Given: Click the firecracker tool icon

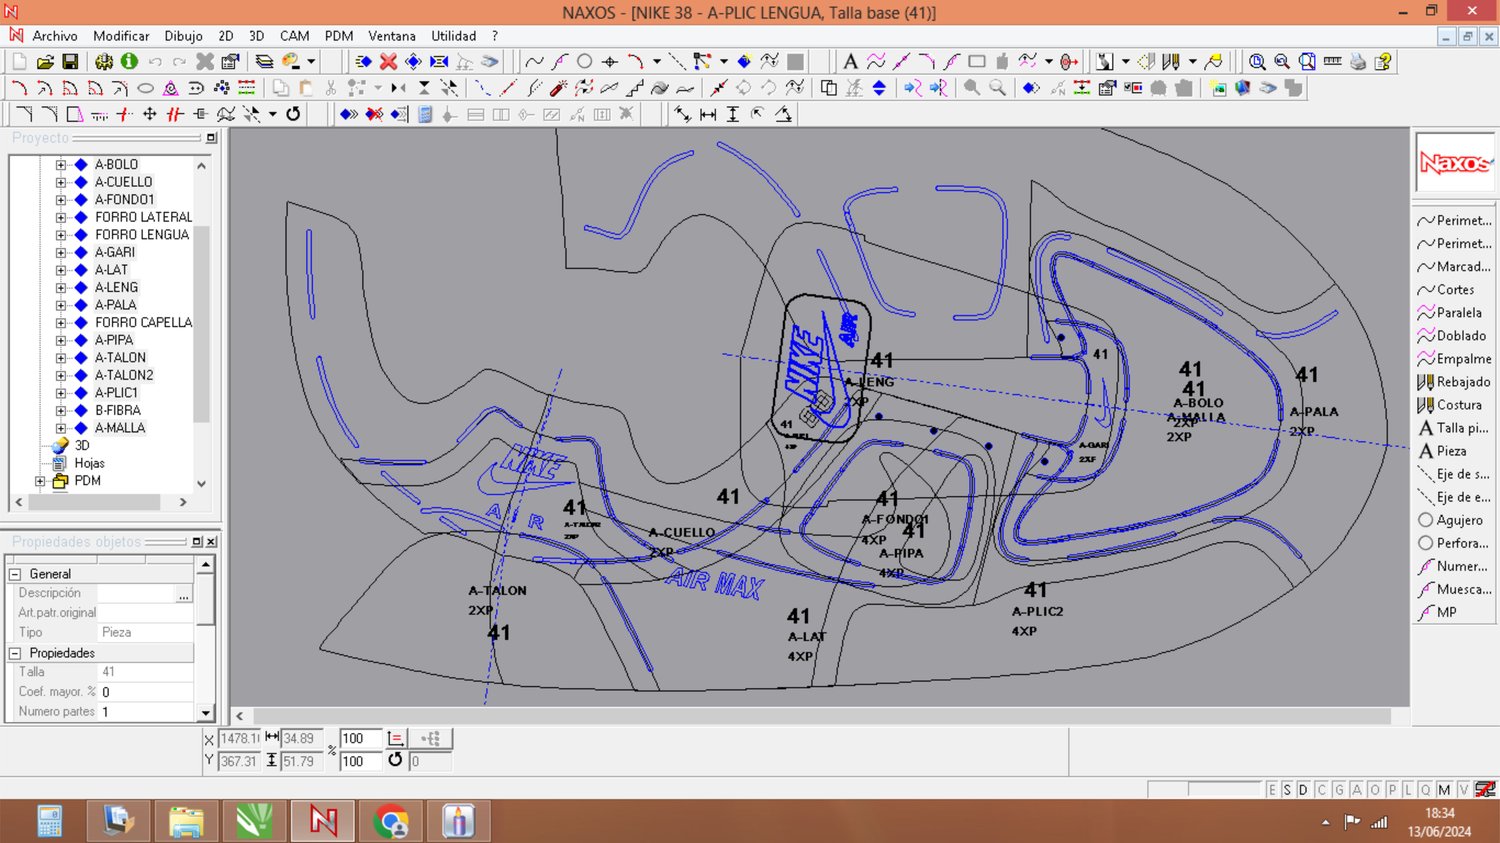Looking at the screenshot, I should (559, 88).
